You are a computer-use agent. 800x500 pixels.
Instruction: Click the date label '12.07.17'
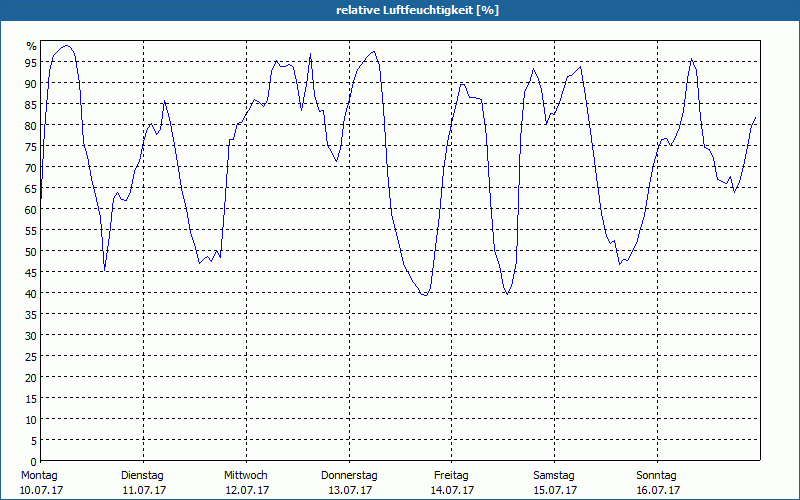246,490
